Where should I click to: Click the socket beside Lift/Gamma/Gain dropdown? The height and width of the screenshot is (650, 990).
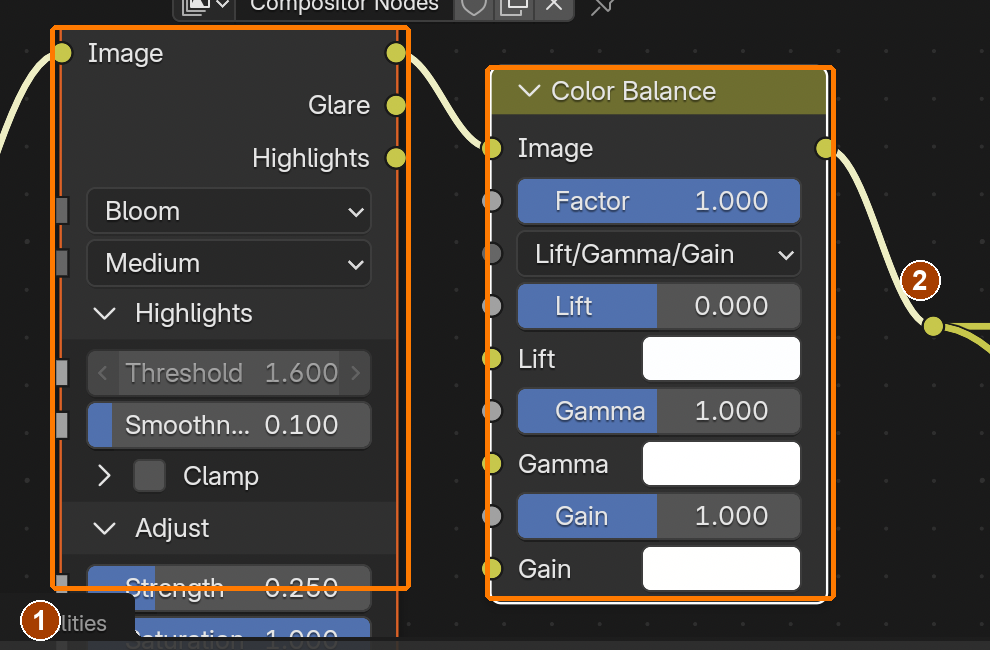click(x=492, y=254)
